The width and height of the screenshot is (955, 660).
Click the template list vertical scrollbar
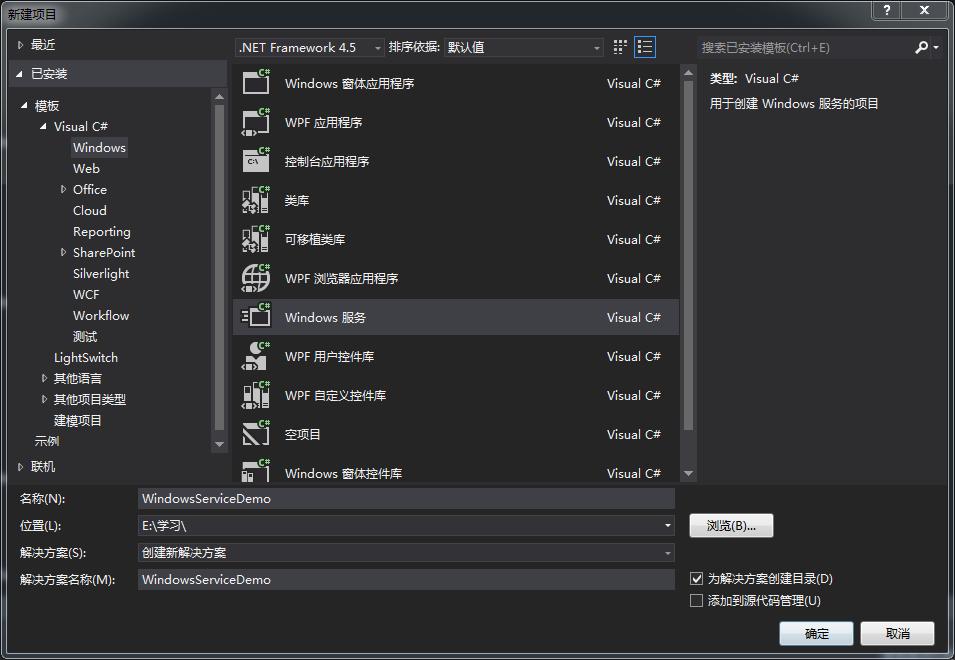[688, 250]
